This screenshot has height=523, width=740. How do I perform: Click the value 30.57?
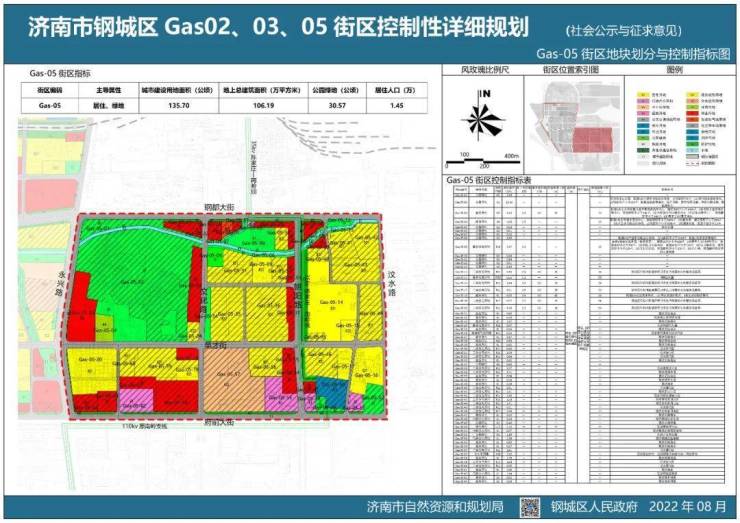pyautogui.click(x=337, y=106)
